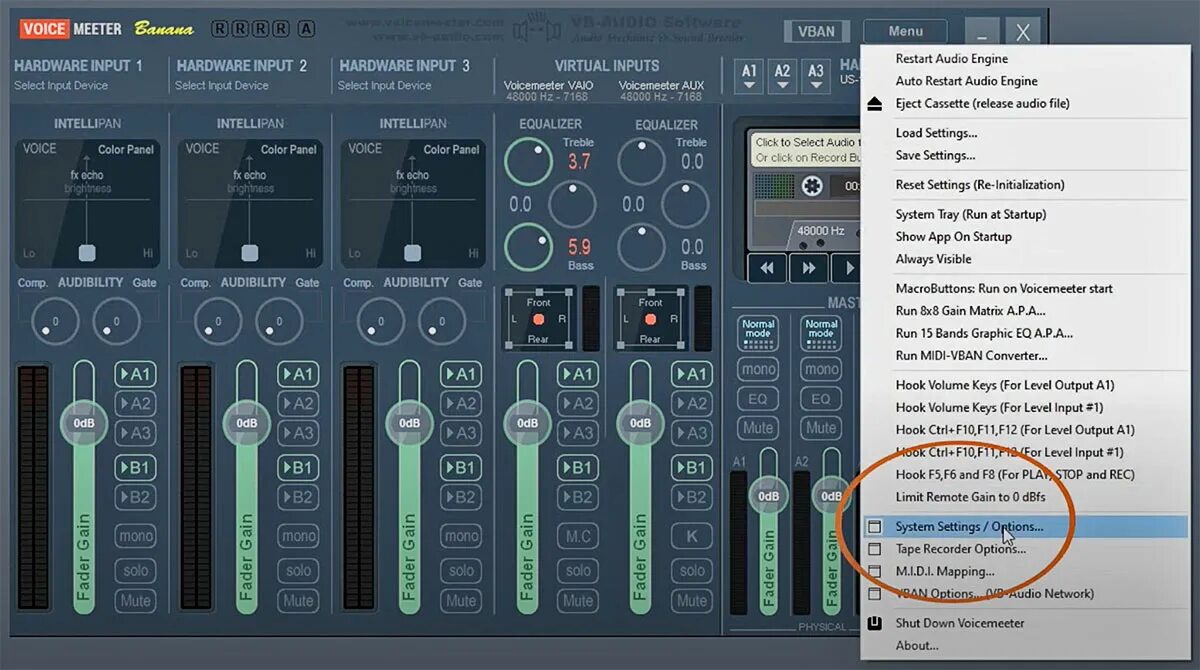Click the Comp knob on Hardware Input 2

pos(218,321)
